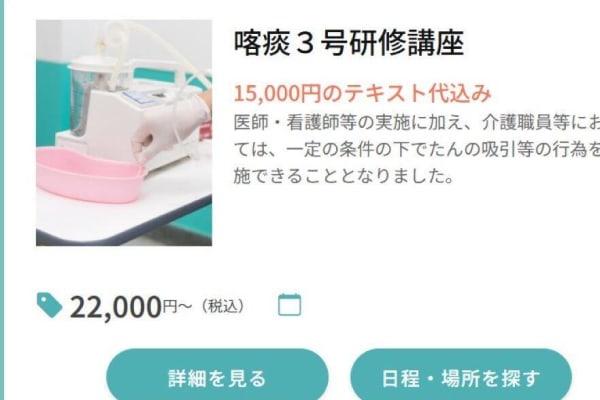
Task: Click the calendar icon beside the price
Action: tap(289, 305)
